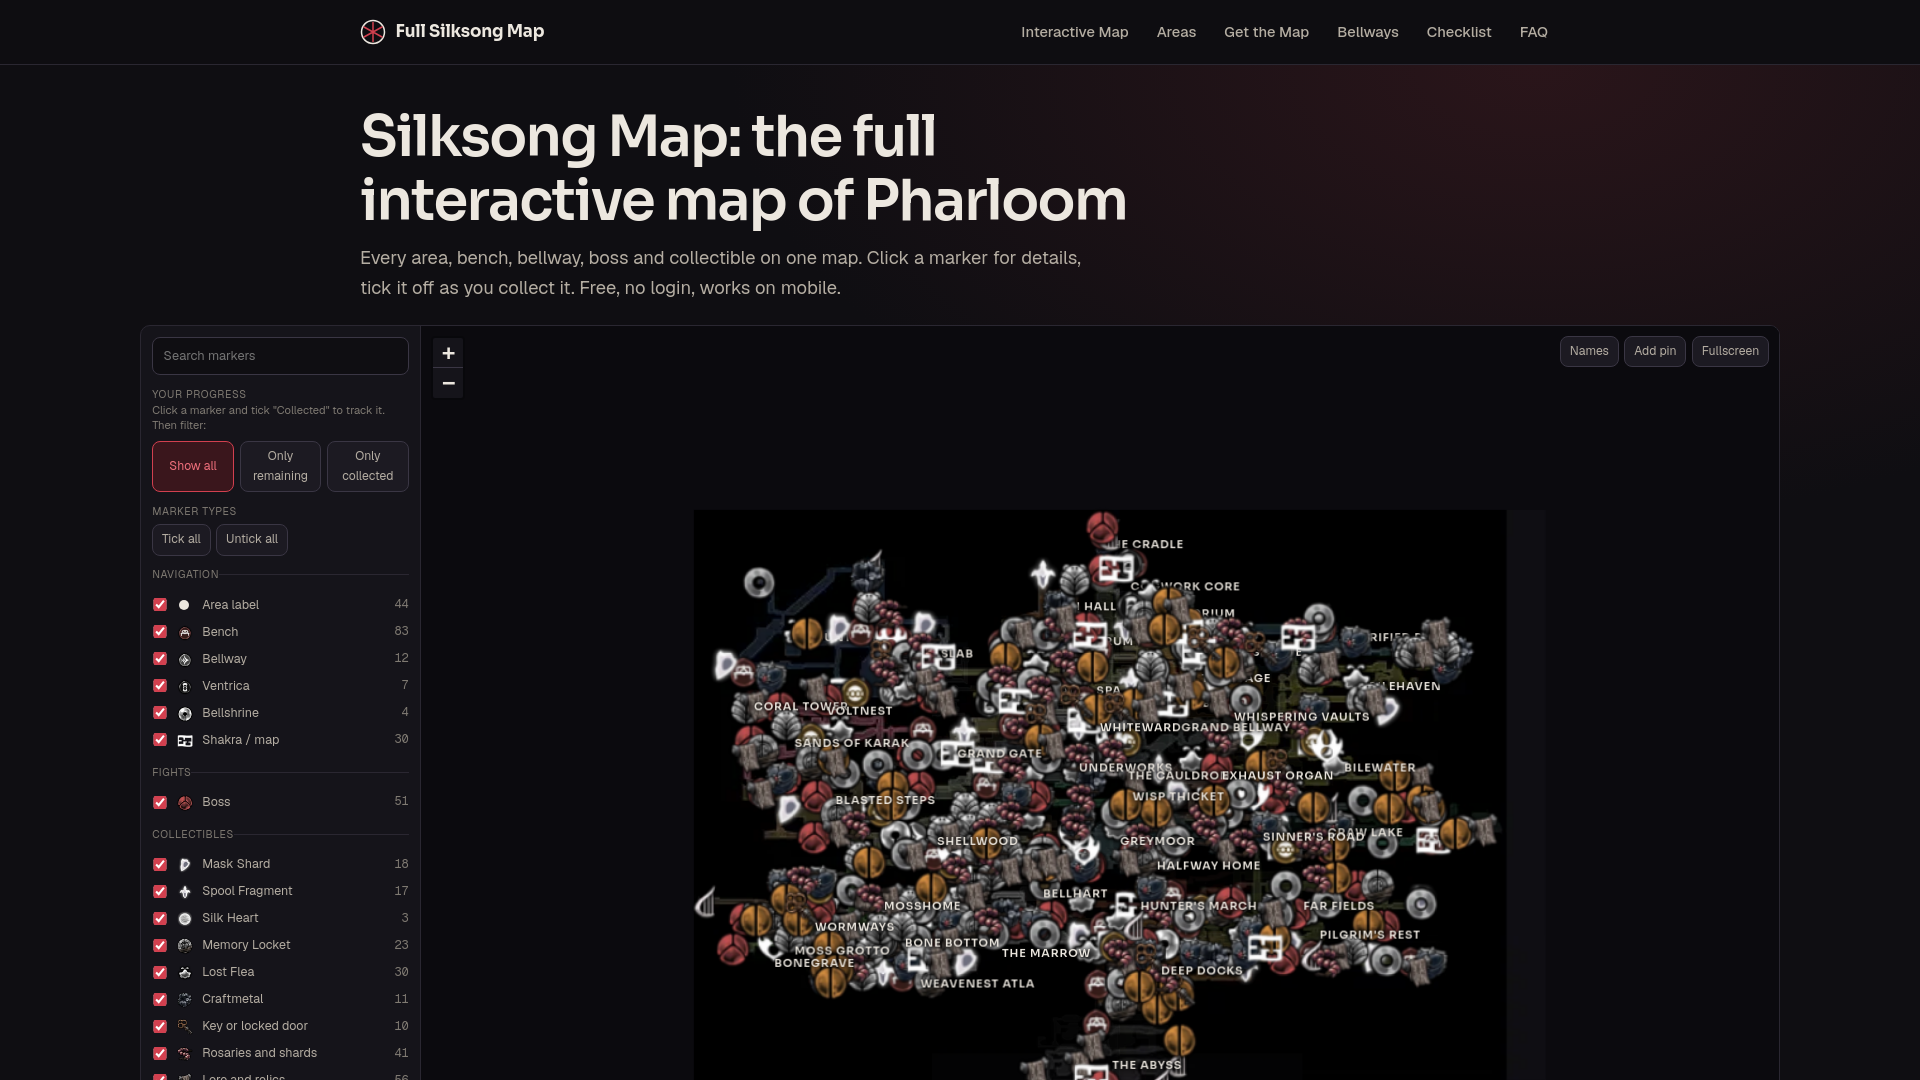Click the Craftmetal icon in the sidebar
Image resolution: width=1920 pixels, height=1080 pixels.
tap(184, 999)
